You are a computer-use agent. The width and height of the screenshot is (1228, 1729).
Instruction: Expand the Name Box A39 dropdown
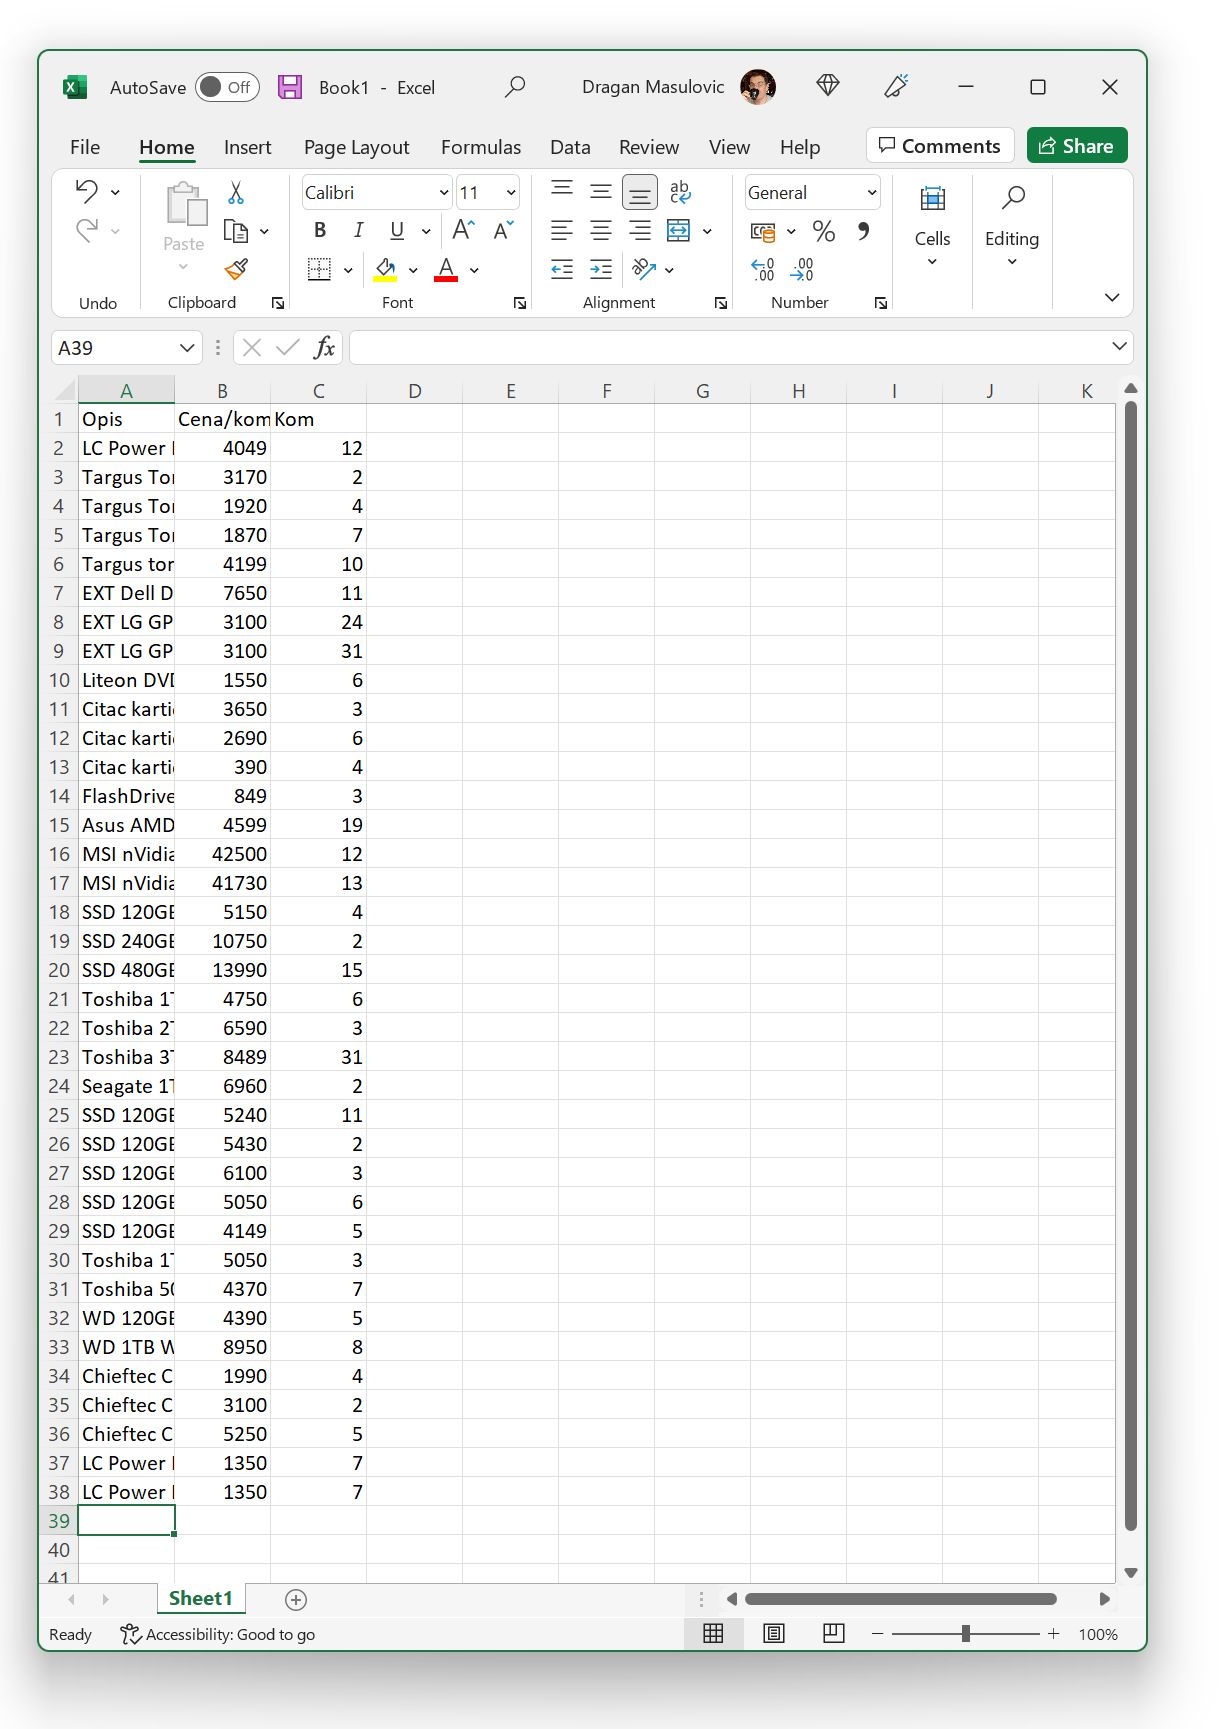click(187, 347)
